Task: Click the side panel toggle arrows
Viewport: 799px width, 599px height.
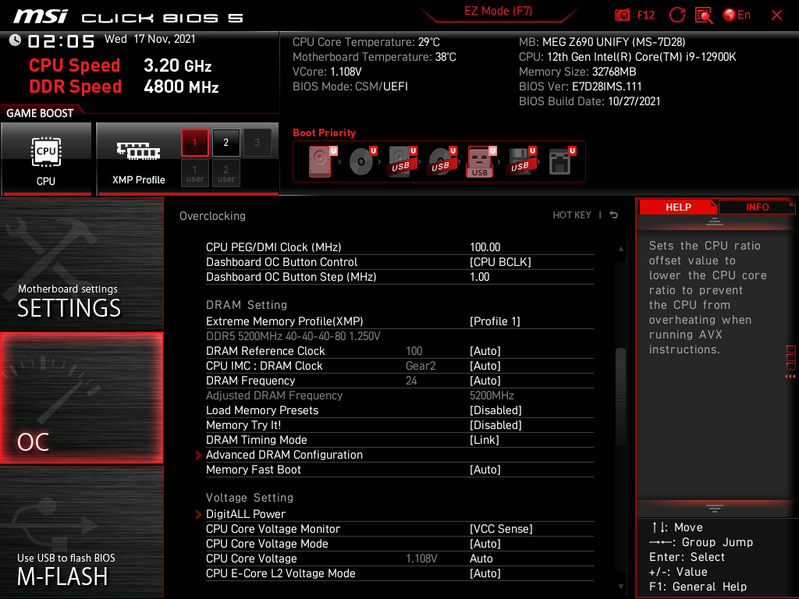Action: pos(790,376)
